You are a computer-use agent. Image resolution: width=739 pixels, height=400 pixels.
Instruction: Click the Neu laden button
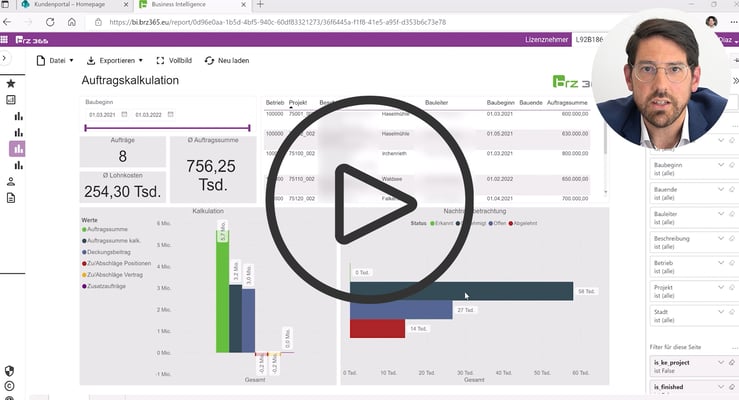(227, 60)
